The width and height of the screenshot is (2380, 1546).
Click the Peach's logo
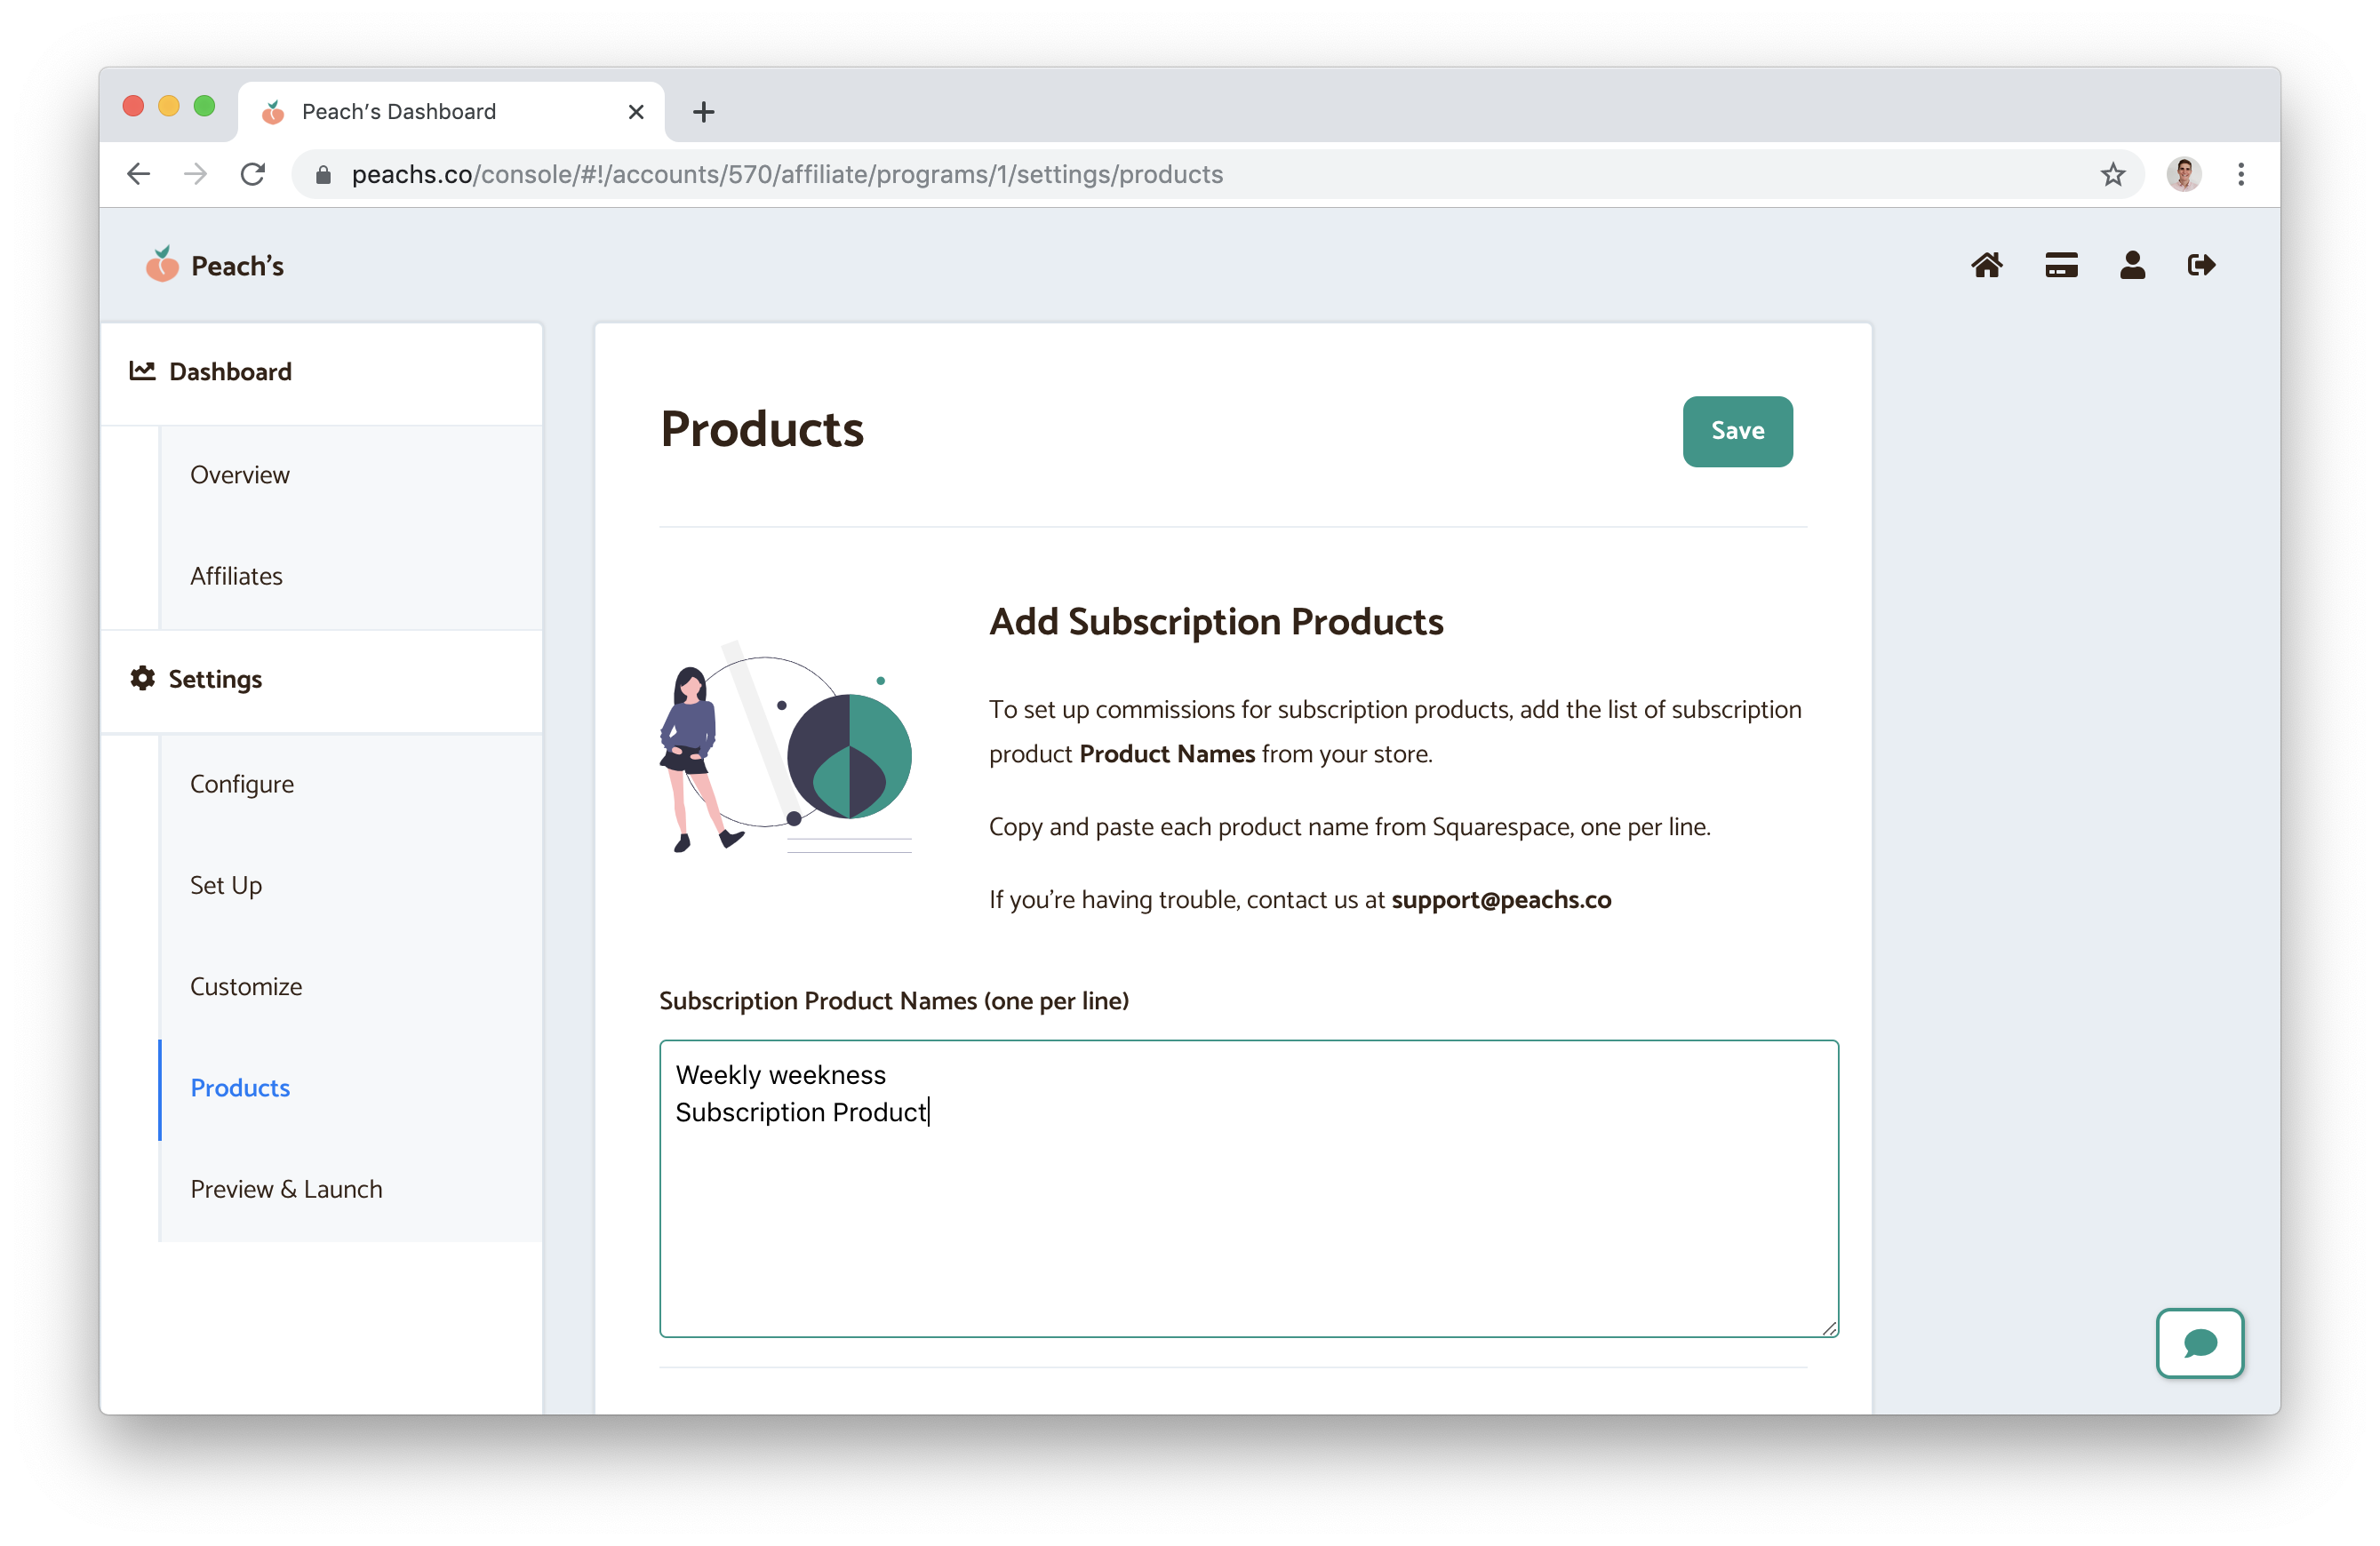pos(215,266)
